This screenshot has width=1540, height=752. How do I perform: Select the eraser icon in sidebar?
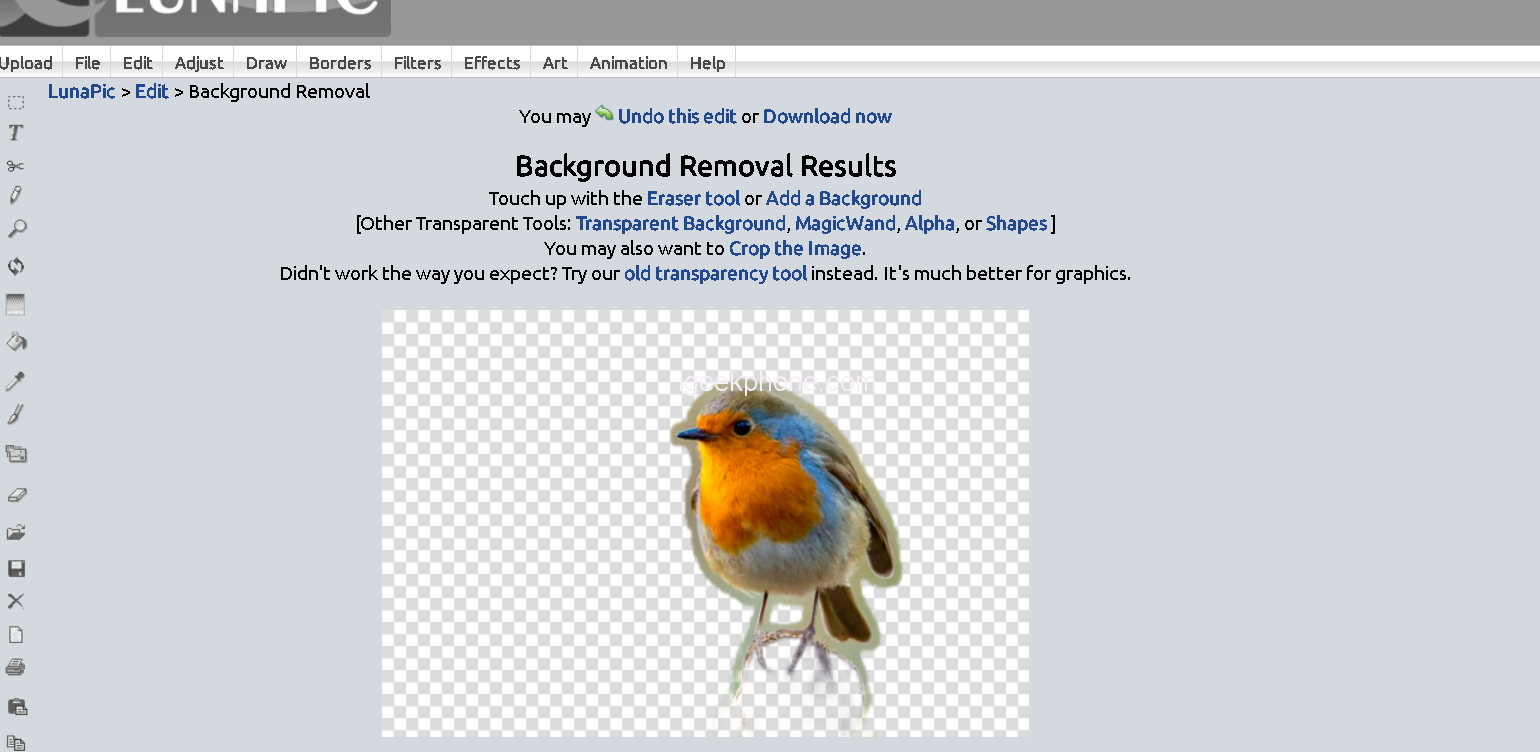click(16, 495)
